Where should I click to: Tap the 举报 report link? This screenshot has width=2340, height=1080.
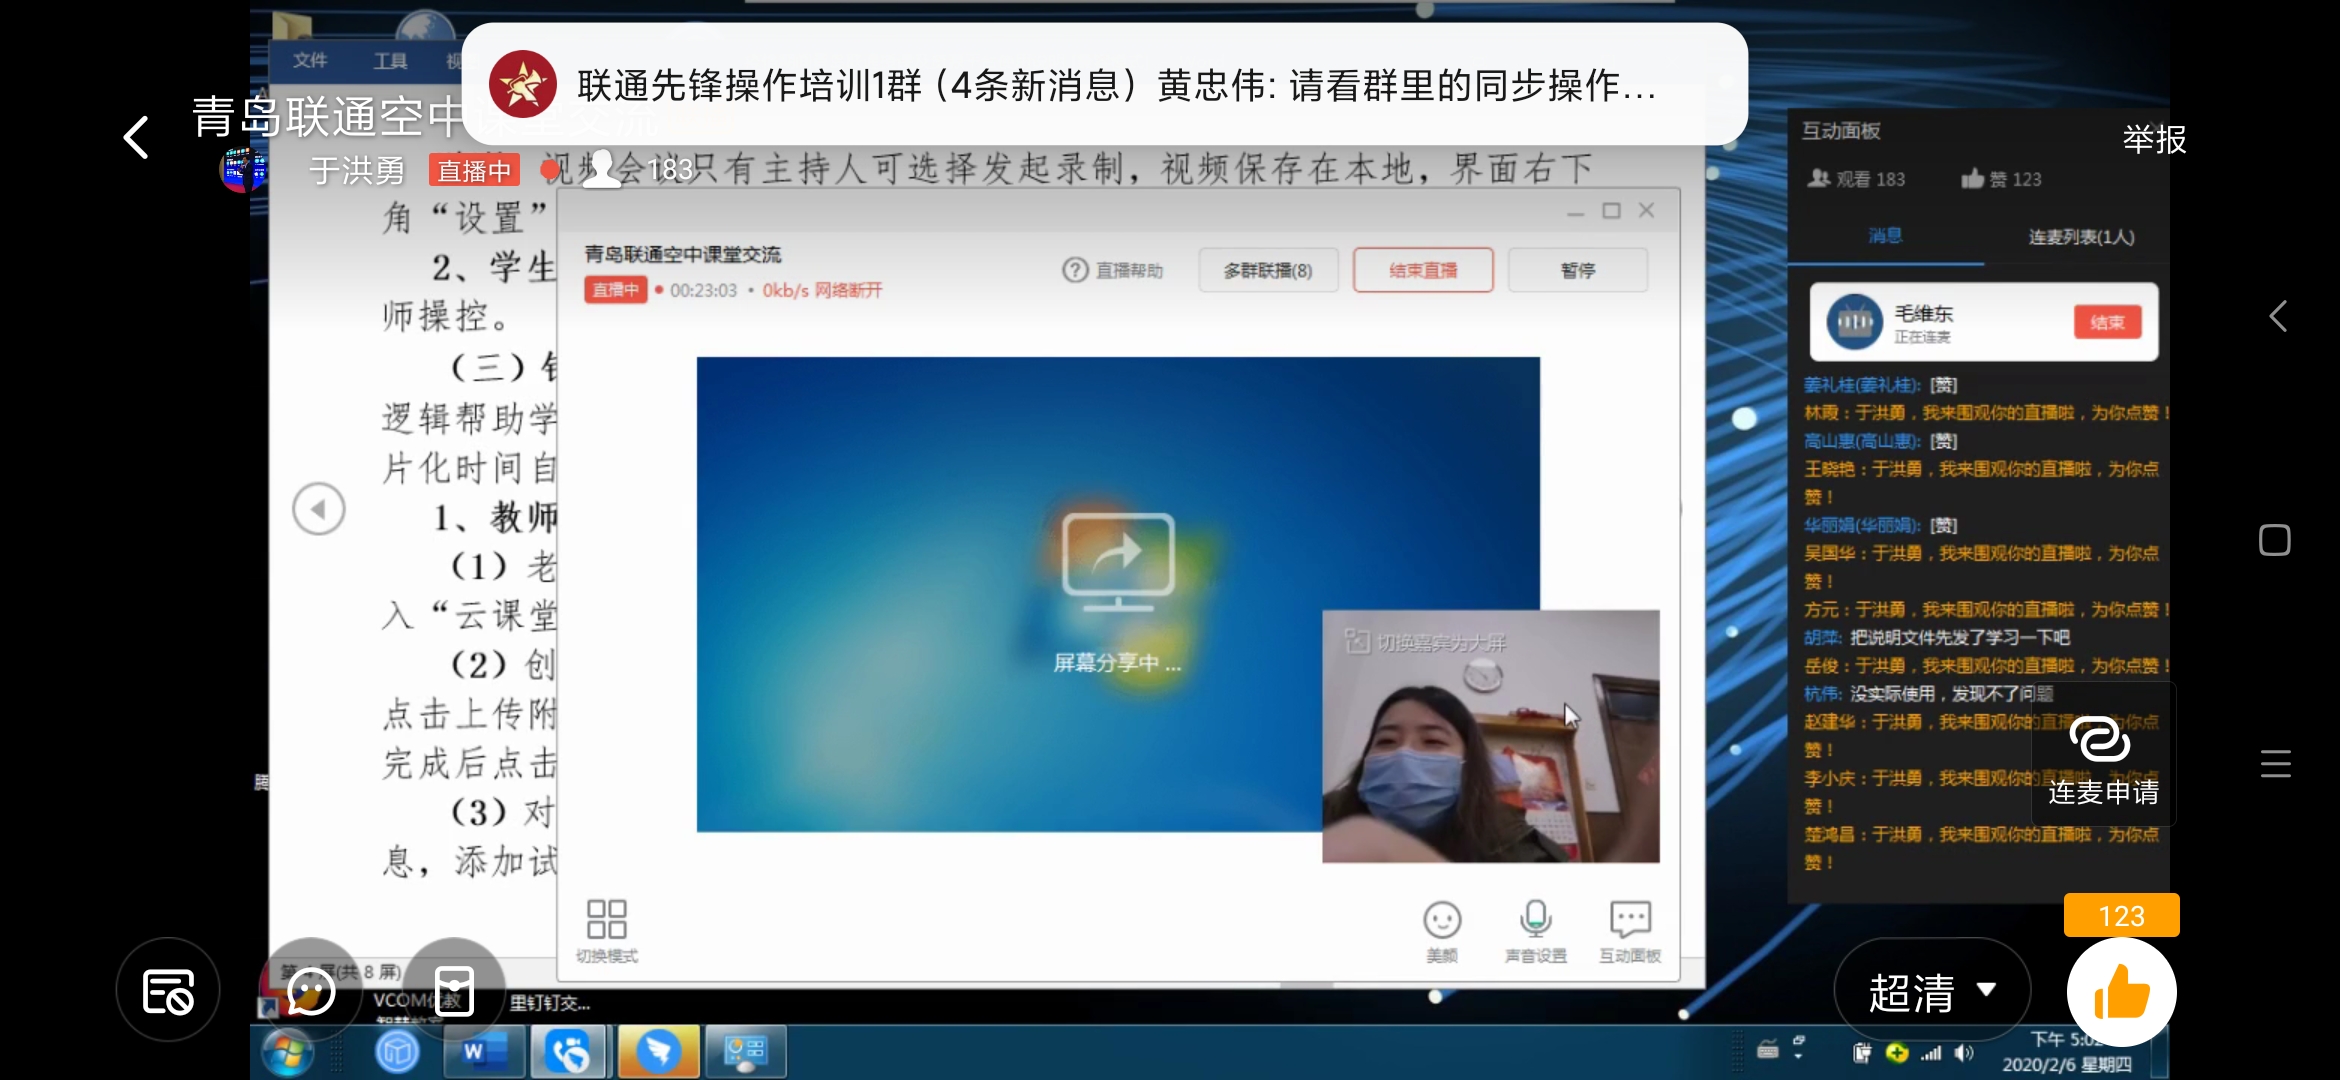[2154, 139]
